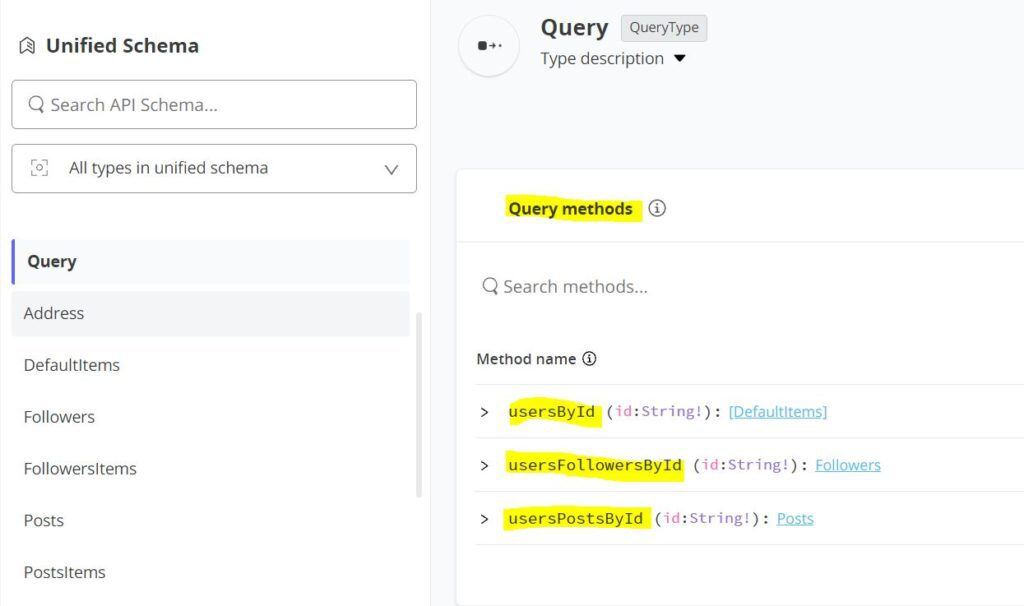Select PostsItems in the schema sidebar
The width and height of the screenshot is (1024, 606).
pyautogui.click(x=64, y=572)
